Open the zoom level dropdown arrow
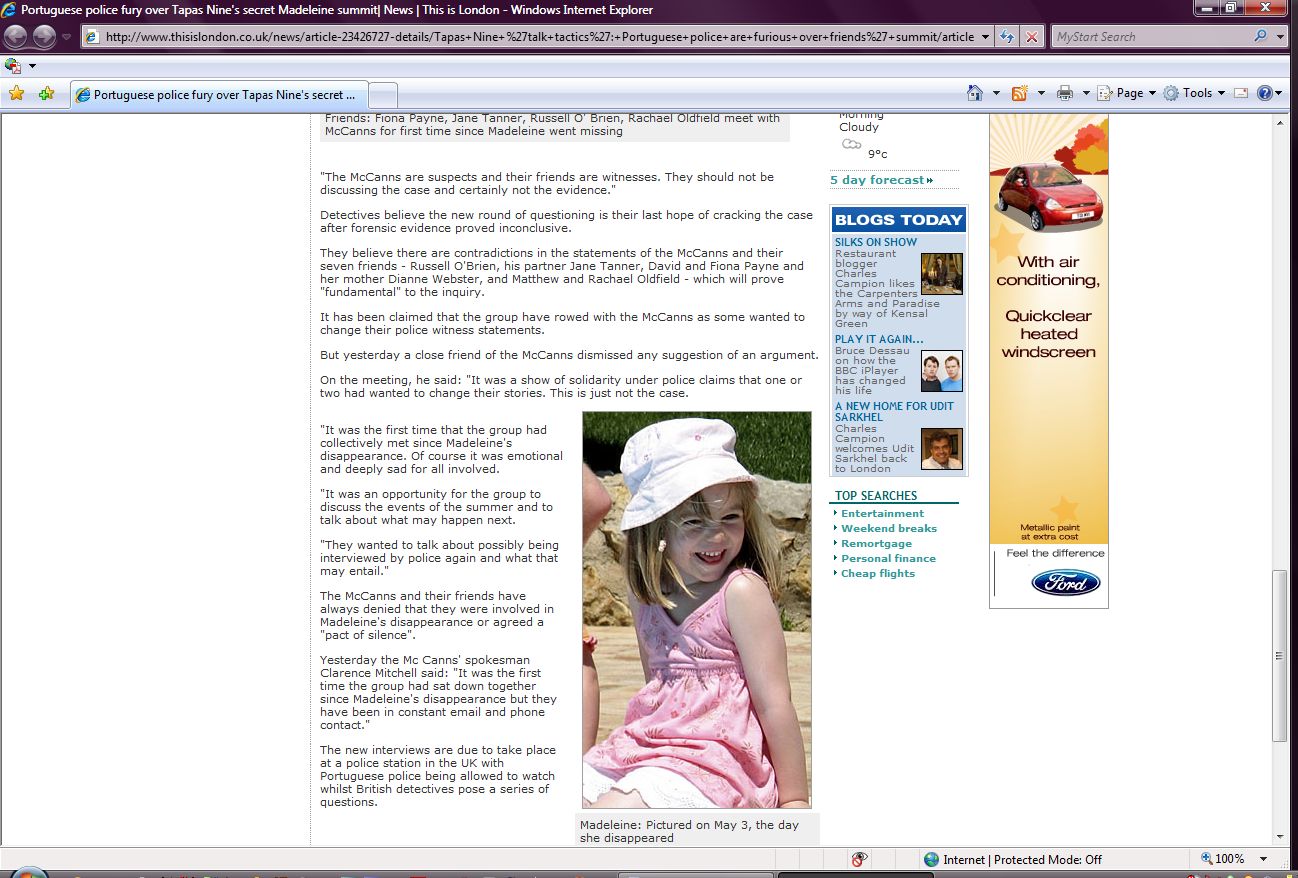1298x878 pixels. (x=1263, y=859)
